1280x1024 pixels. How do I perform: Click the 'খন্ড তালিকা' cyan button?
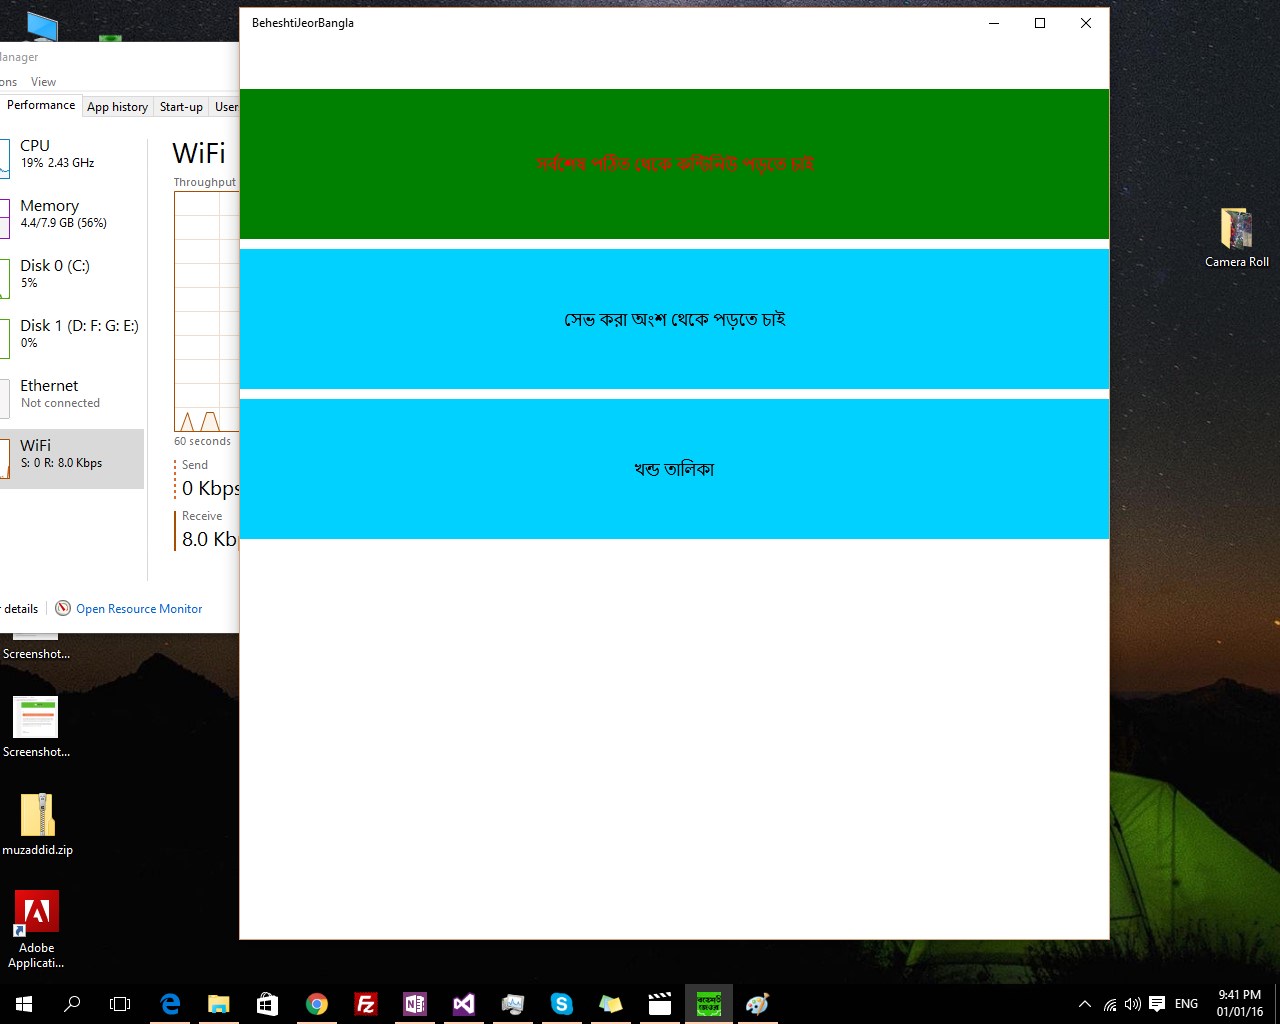[x=674, y=469]
